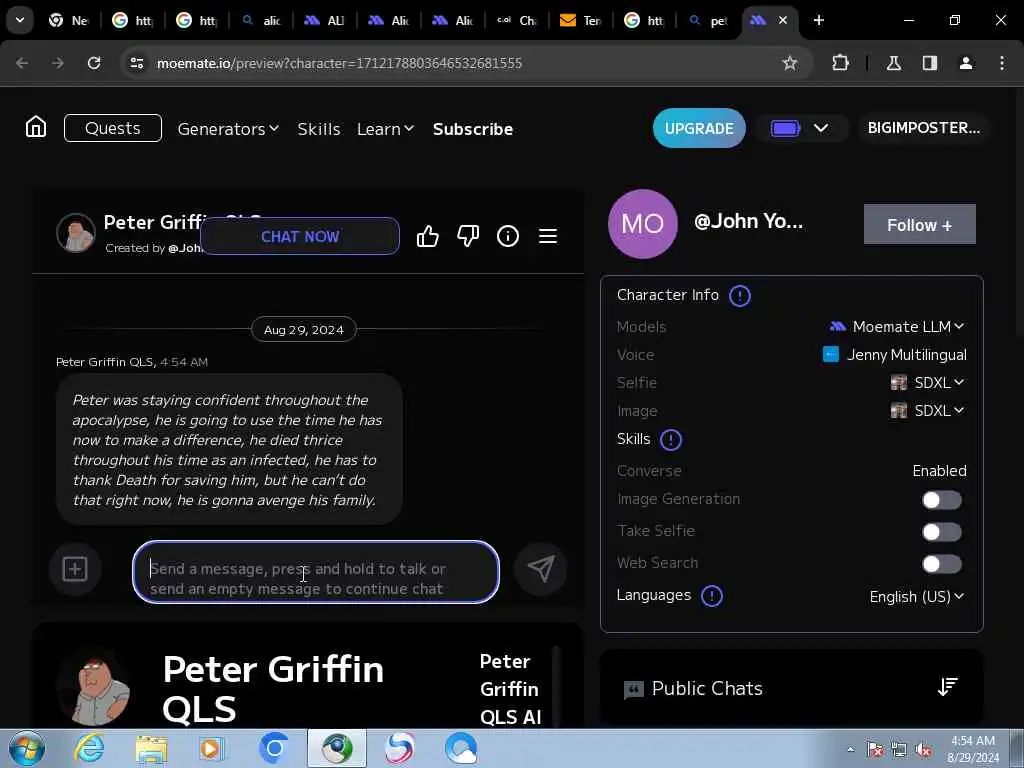Click the CHAT NOW button
Screen dimensions: 1024x768
(300, 236)
